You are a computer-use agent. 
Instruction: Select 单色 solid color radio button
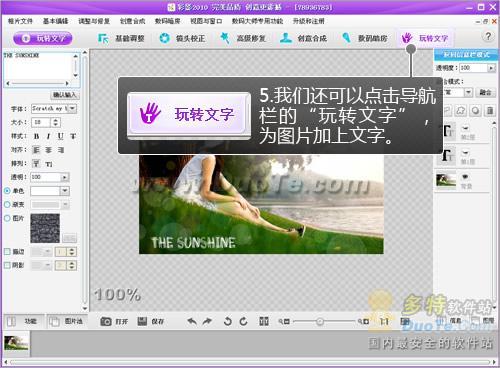(x=7, y=191)
